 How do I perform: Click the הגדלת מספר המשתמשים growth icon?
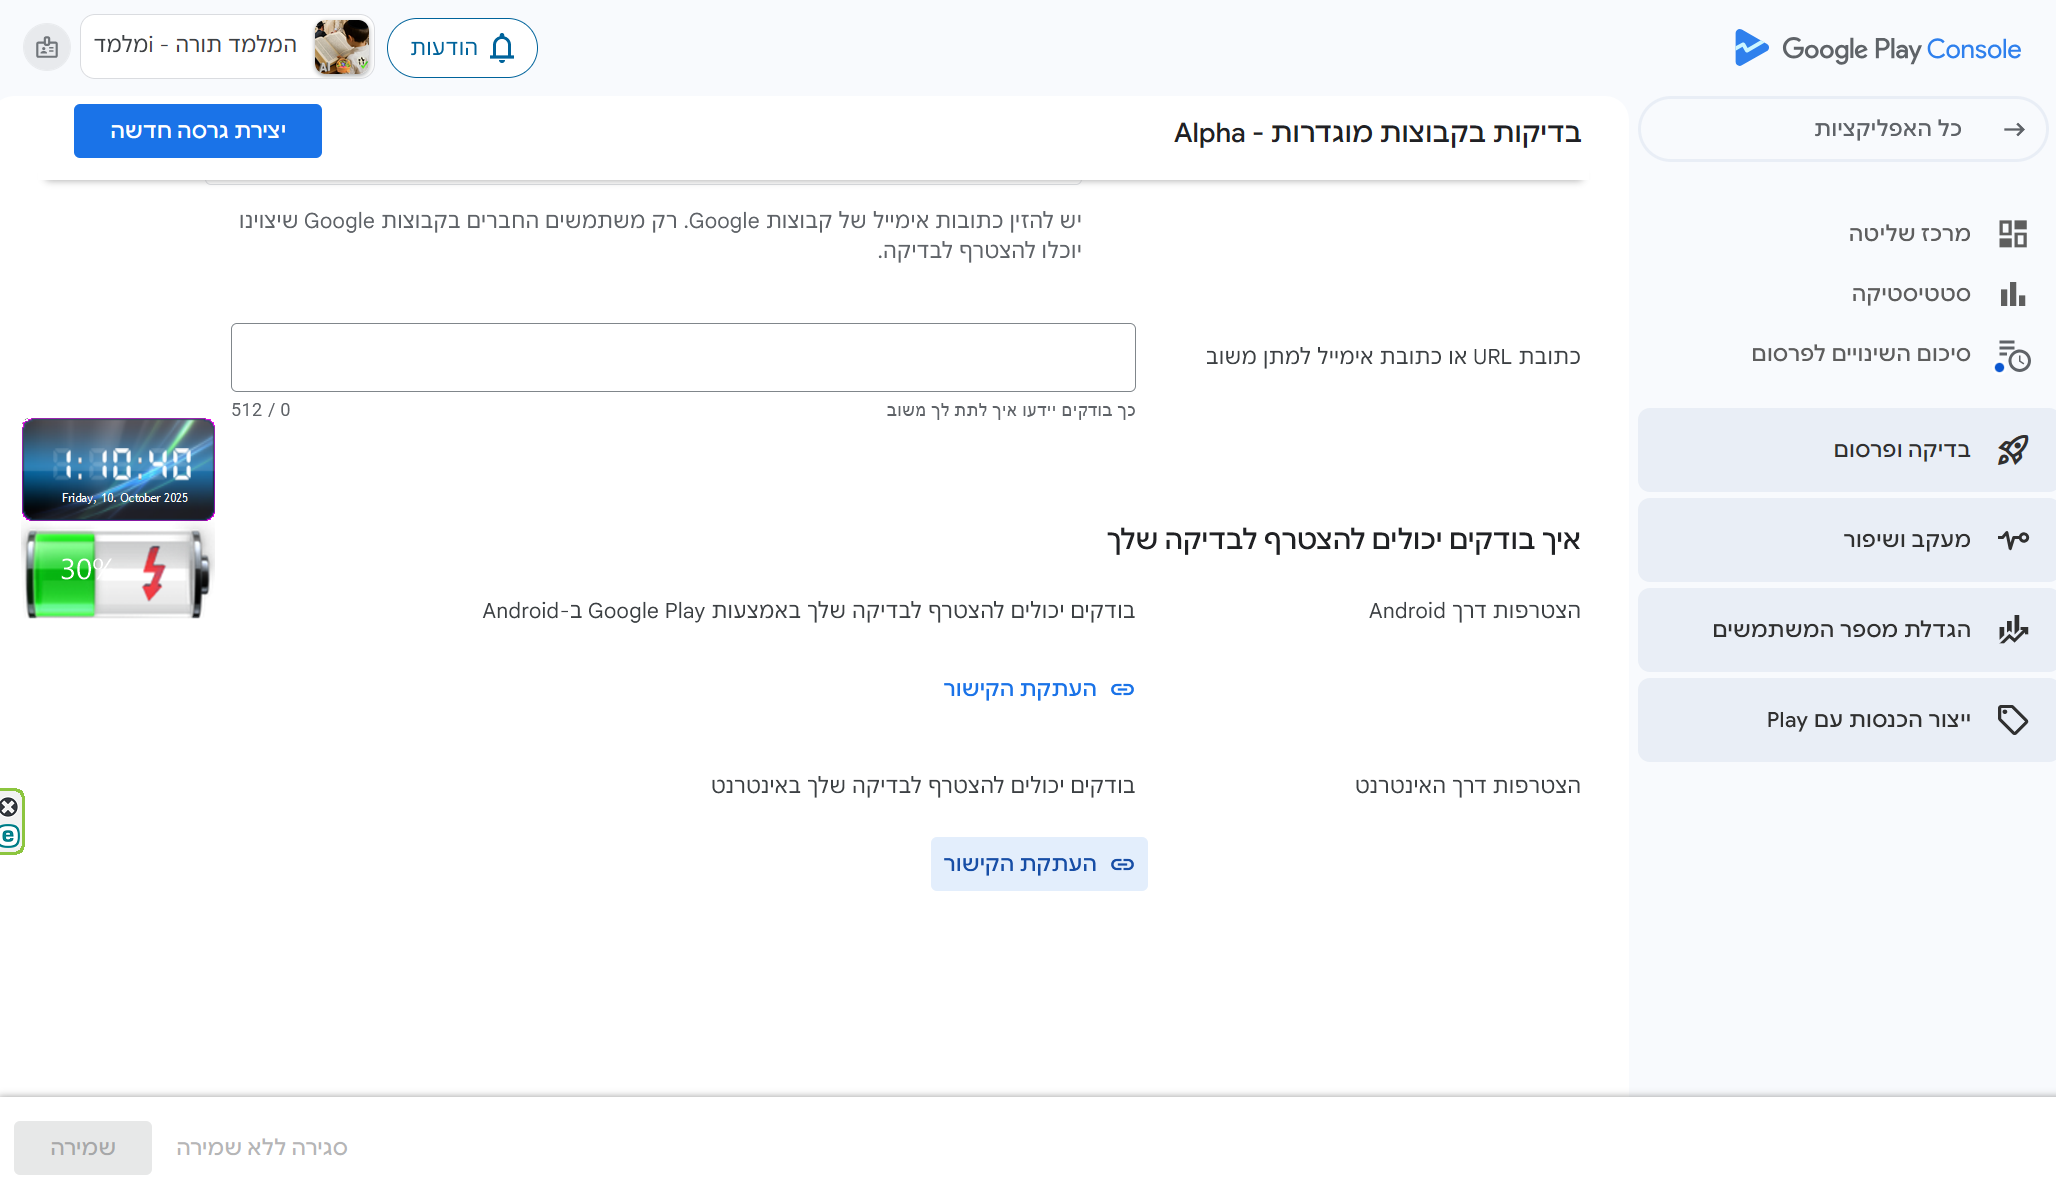(2012, 630)
